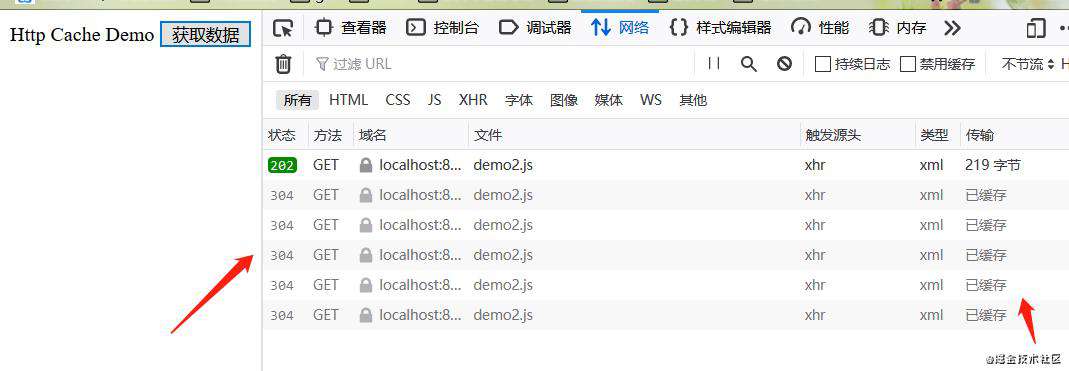Sort by 域名 domain column header
Screen dimensions: 1069x371
click(411, 135)
